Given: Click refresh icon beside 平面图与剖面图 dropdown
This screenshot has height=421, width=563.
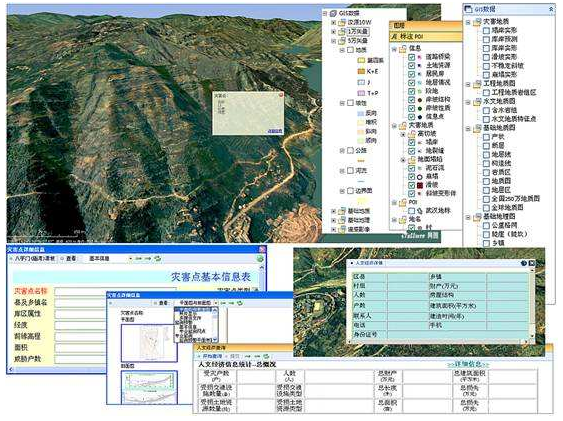Looking at the screenshot, I should pos(239,303).
